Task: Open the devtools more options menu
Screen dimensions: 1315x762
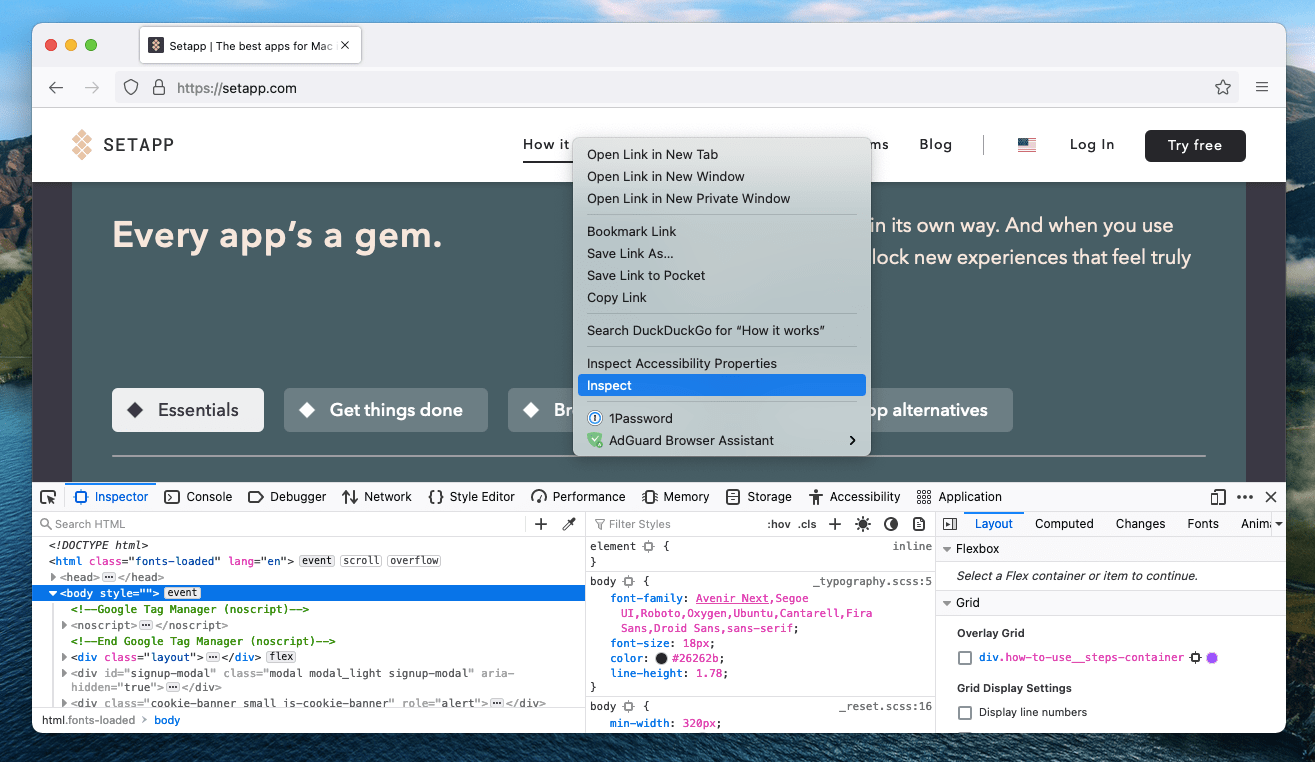Action: point(1245,497)
